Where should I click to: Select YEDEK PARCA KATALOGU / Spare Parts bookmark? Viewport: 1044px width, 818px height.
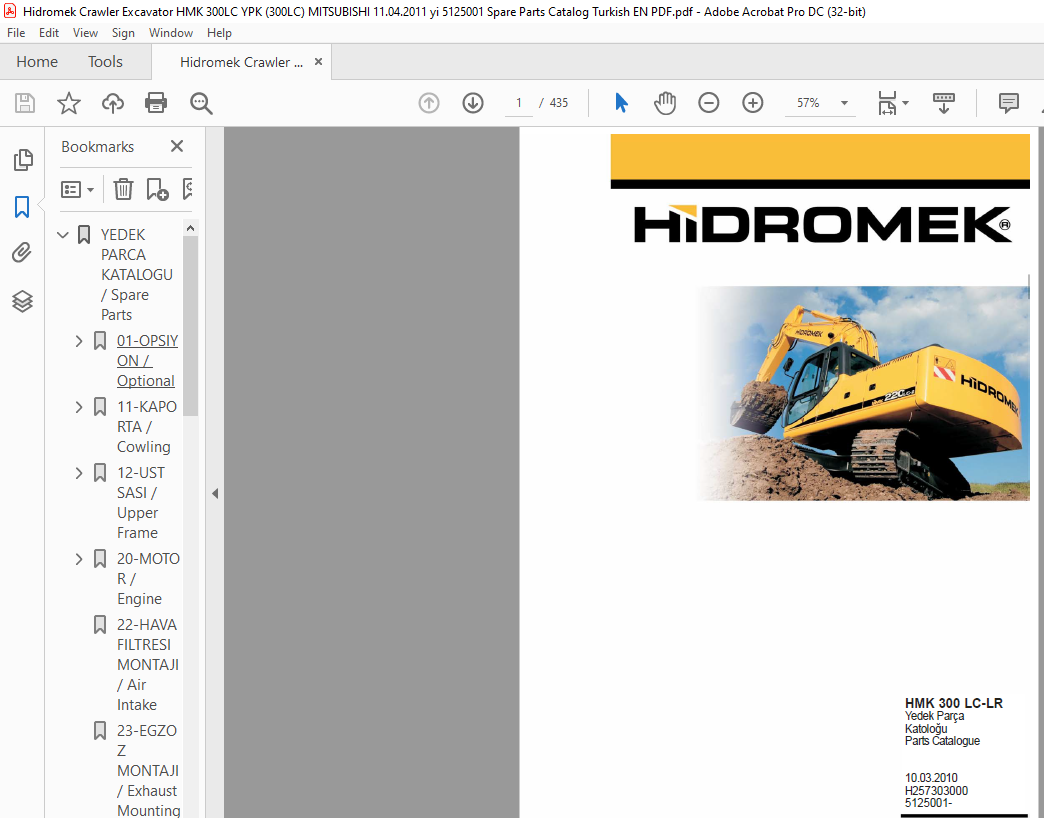coord(136,274)
